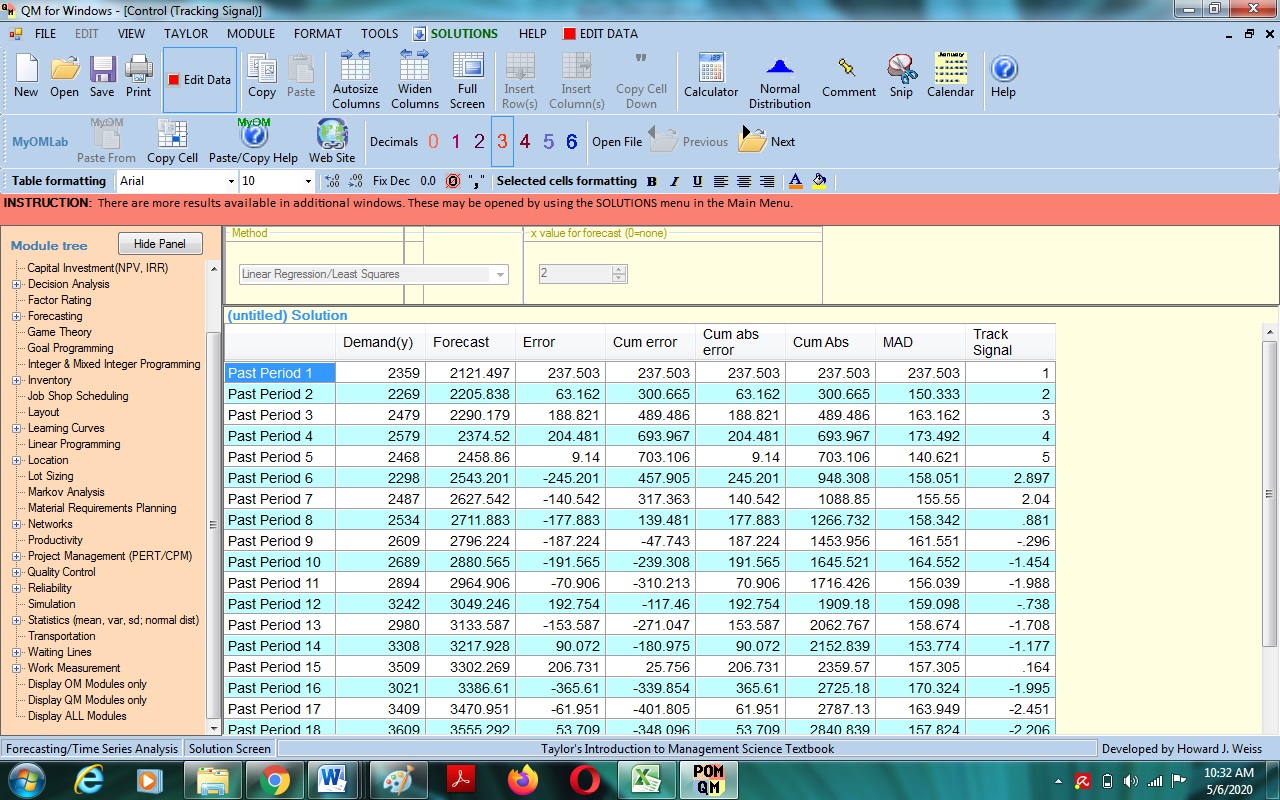Expand the Forecasting tree node
The width and height of the screenshot is (1280, 800).
point(17,316)
